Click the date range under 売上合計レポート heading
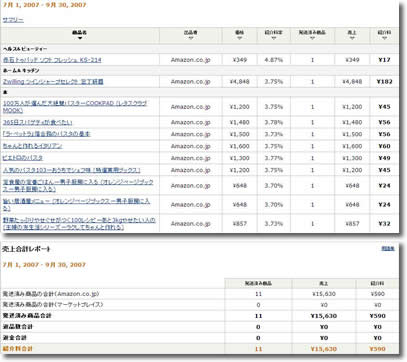407x362 pixels. 44,265
